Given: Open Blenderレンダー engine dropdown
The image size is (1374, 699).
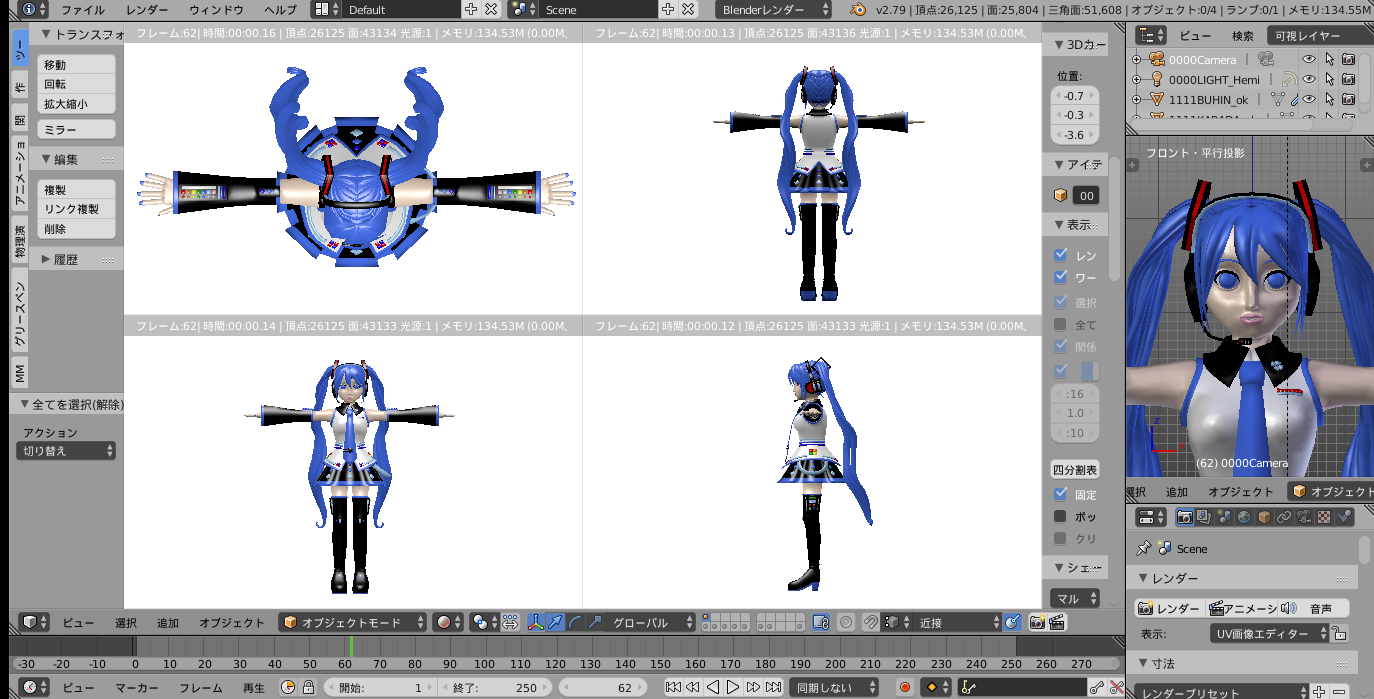Looking at the screenshot, I should (774, 9).
